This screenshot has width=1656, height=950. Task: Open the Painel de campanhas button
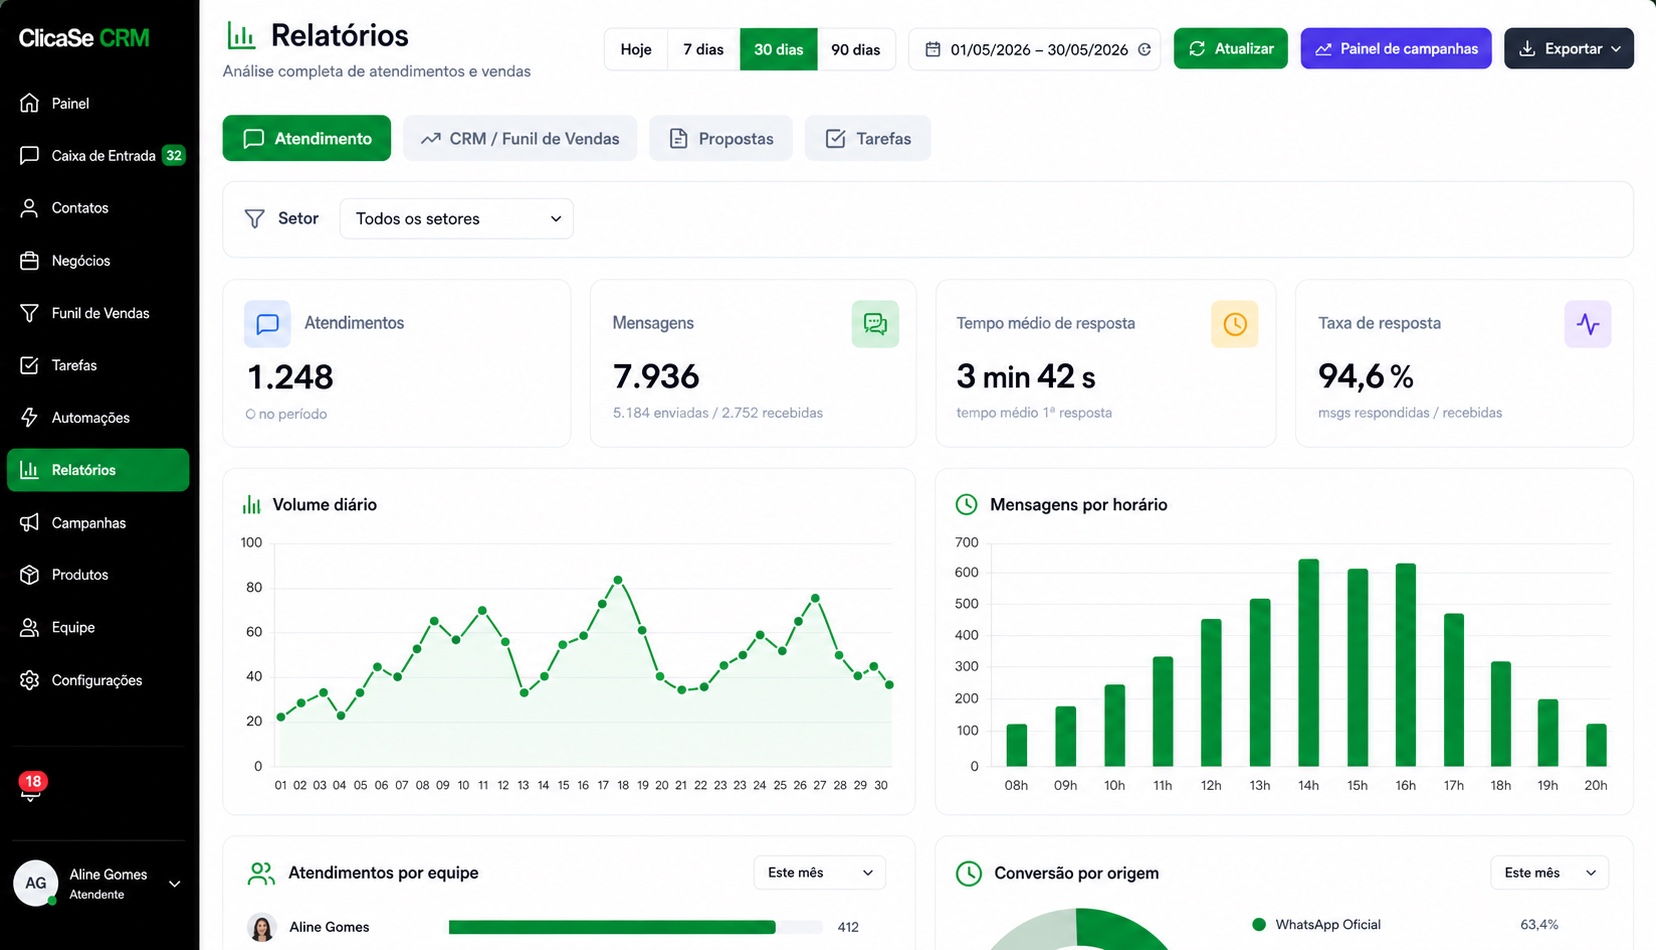pos(1396,48)
